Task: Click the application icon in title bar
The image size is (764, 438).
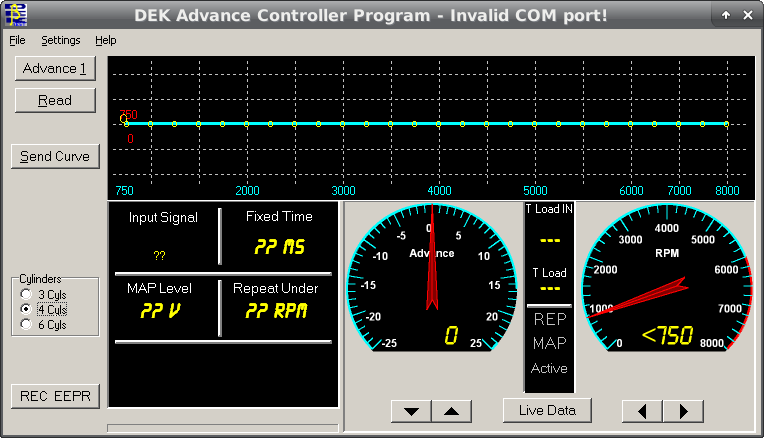Action: tap(14, 14)
